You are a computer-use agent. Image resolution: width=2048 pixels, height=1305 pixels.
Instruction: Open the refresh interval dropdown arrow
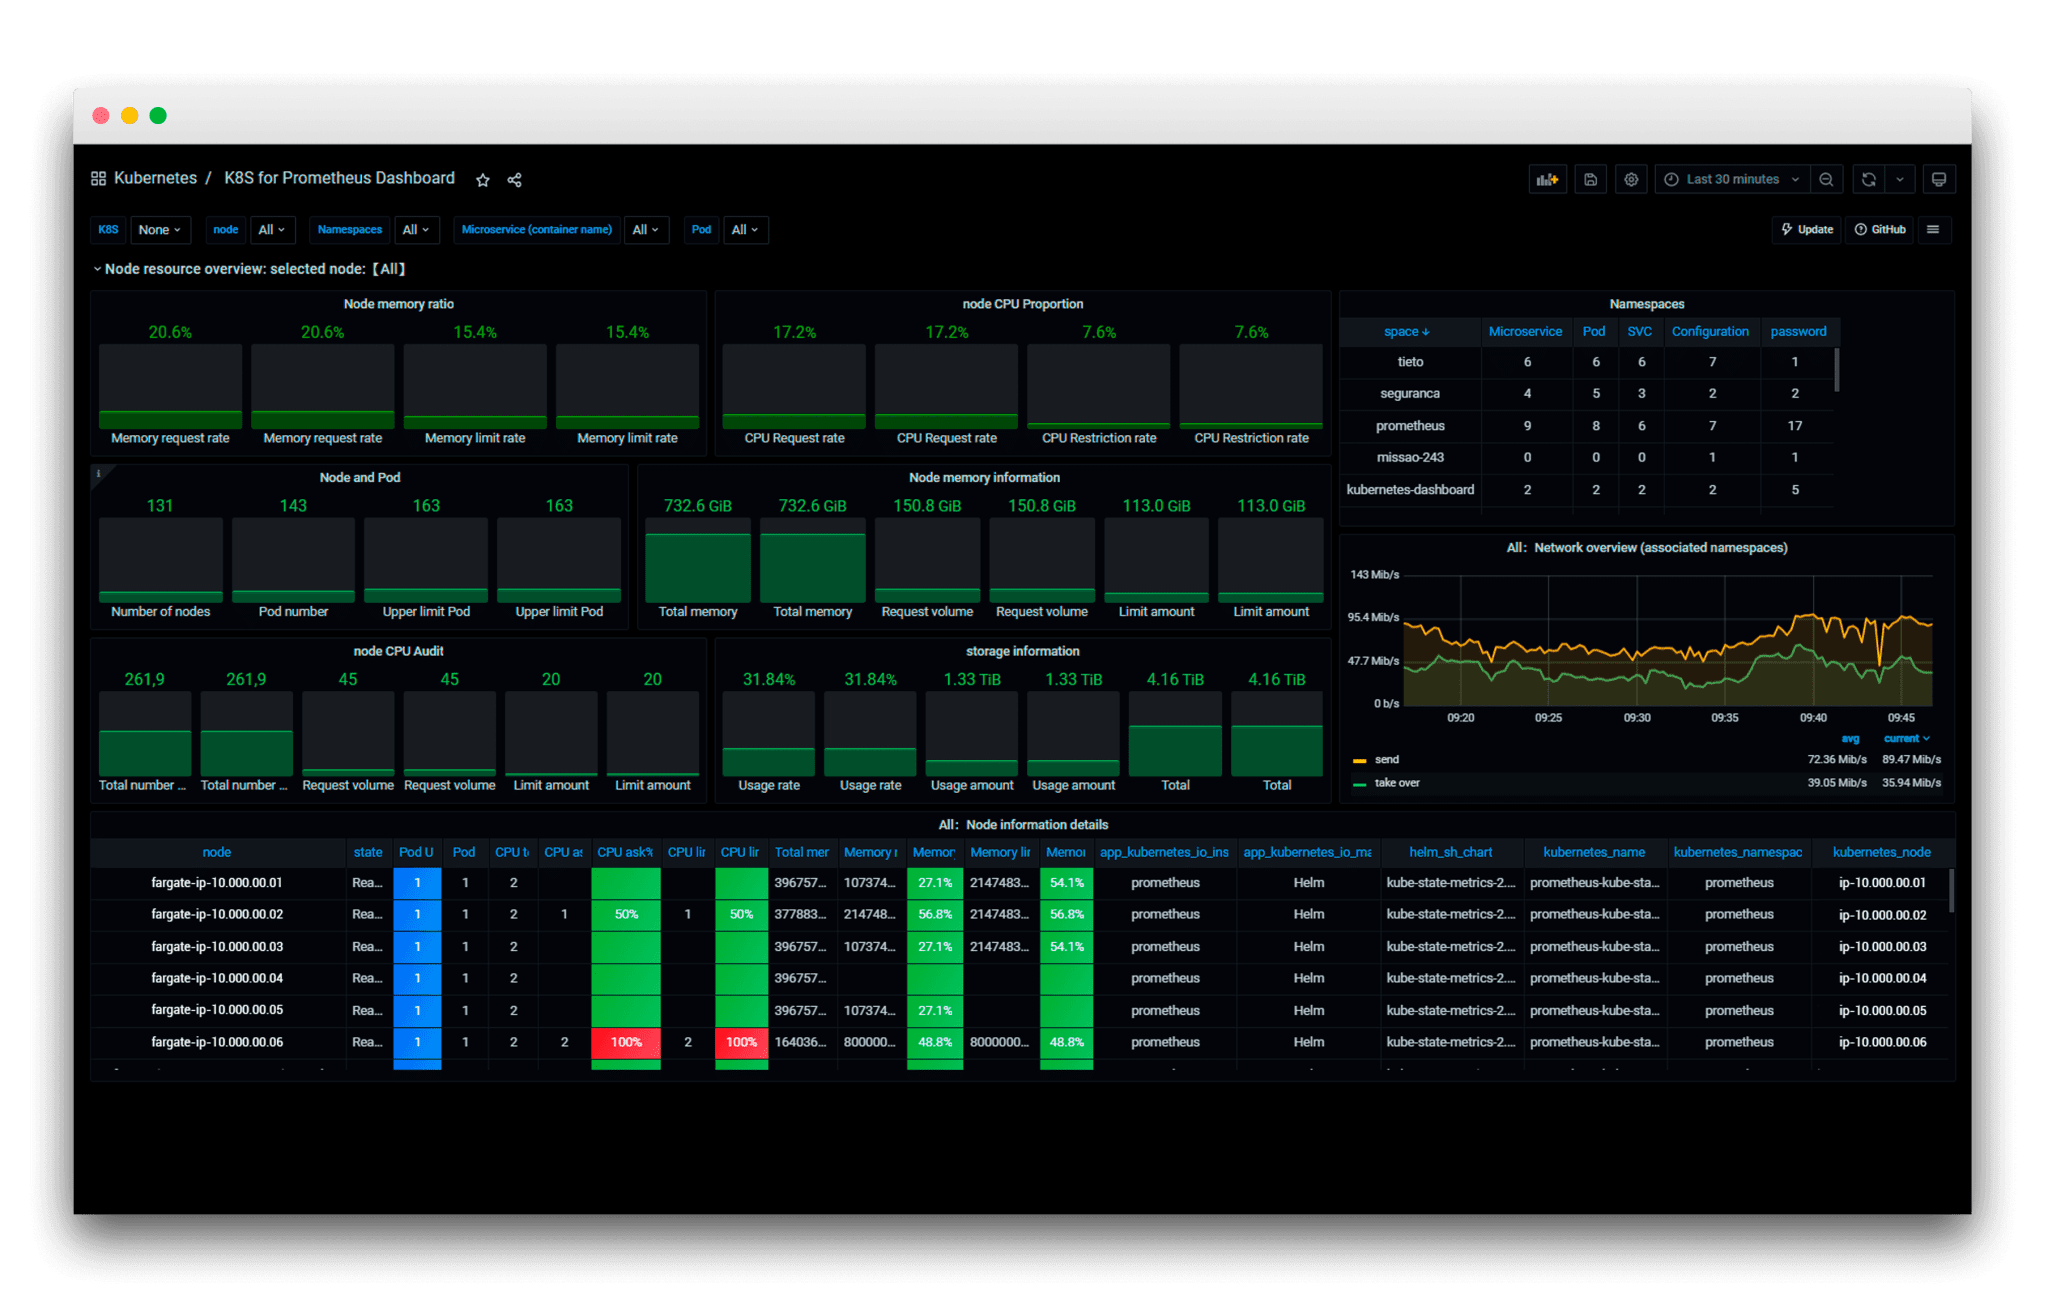pos(1898,179)
